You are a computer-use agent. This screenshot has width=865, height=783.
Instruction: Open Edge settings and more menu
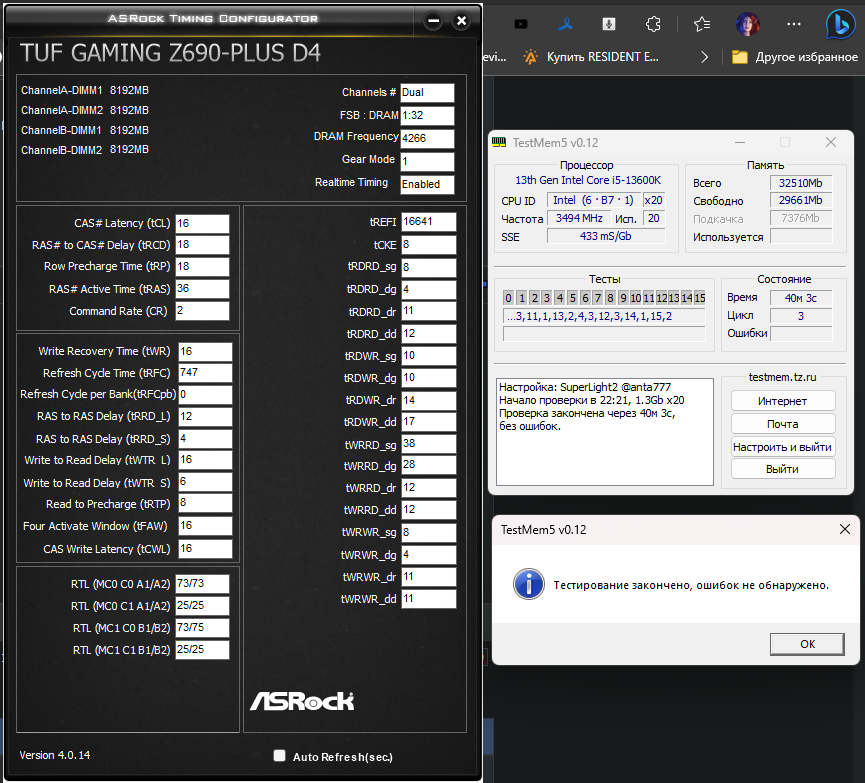pyautogui.click(x=794, y=24)
